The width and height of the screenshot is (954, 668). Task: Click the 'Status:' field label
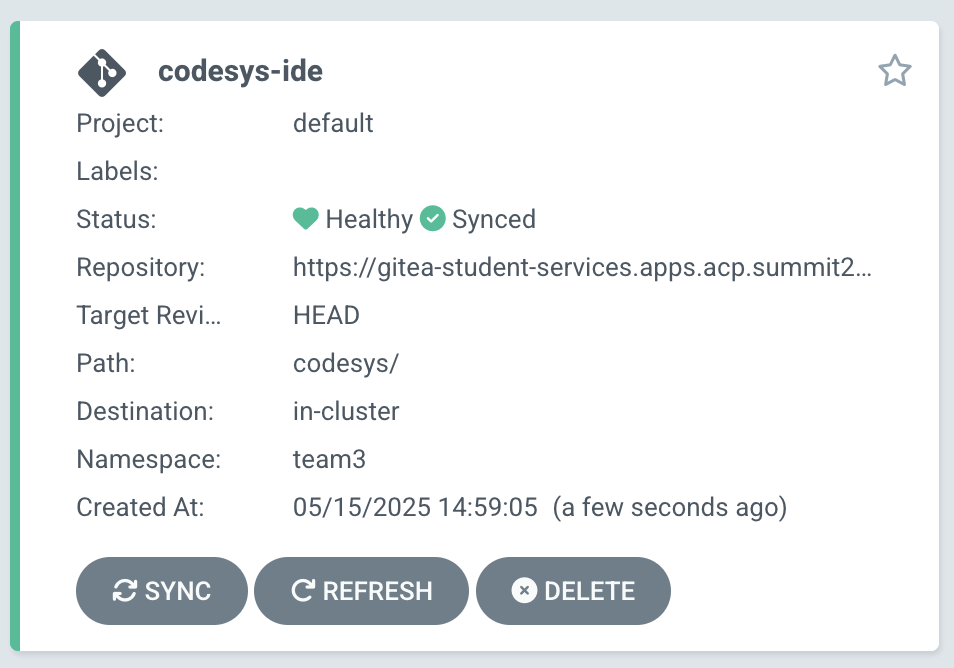[116, 220]
